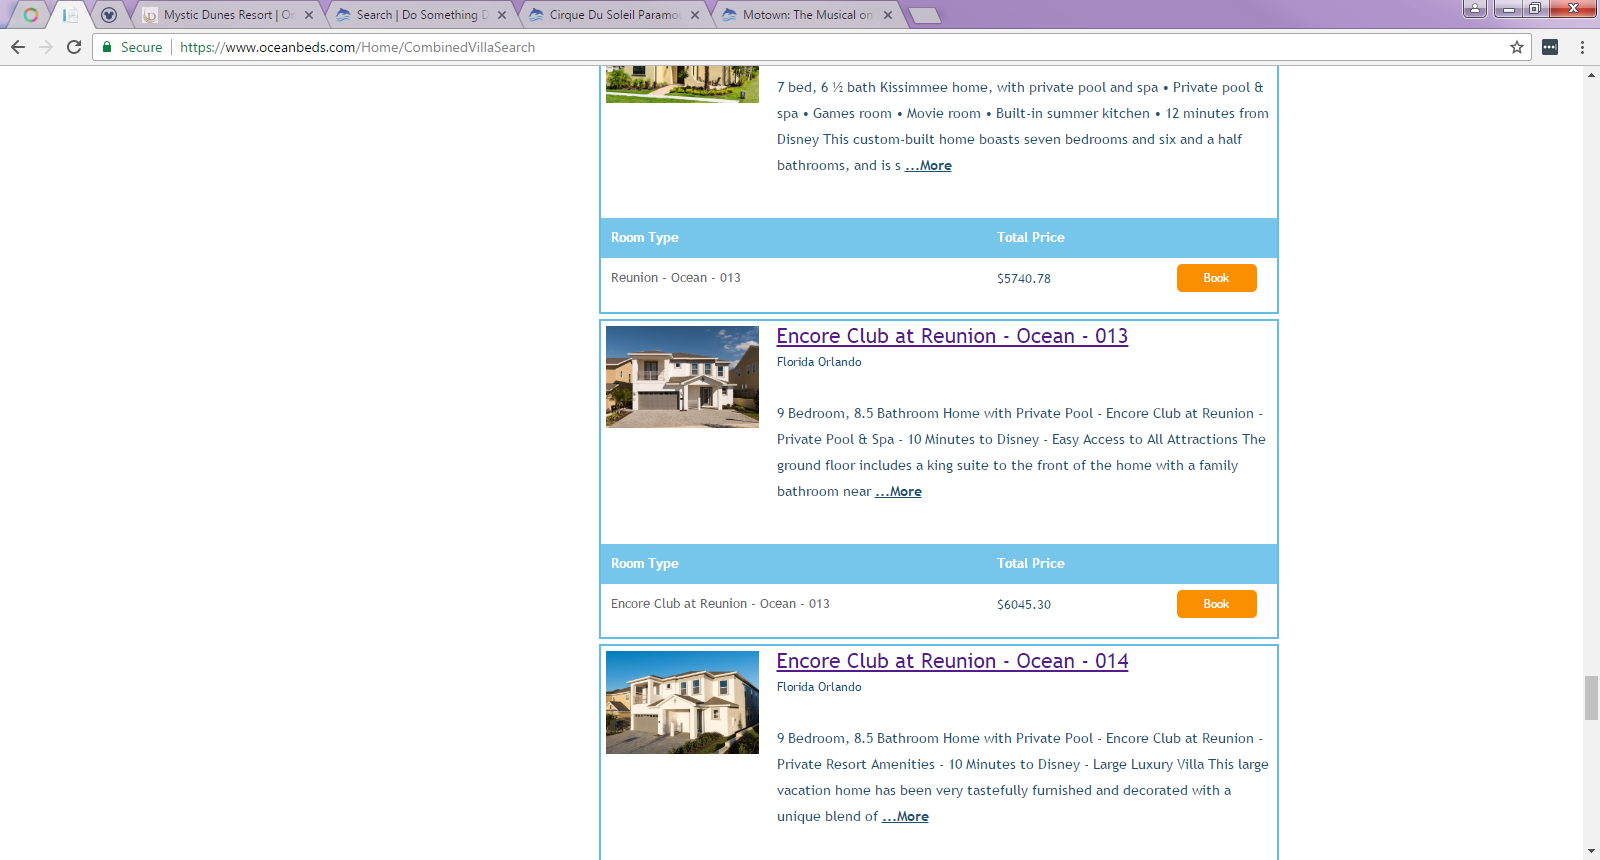Click the room type 'Encore Club at Reunion - Ocean - 013'
Viewport: 1600px width, 860px height.
720,604
